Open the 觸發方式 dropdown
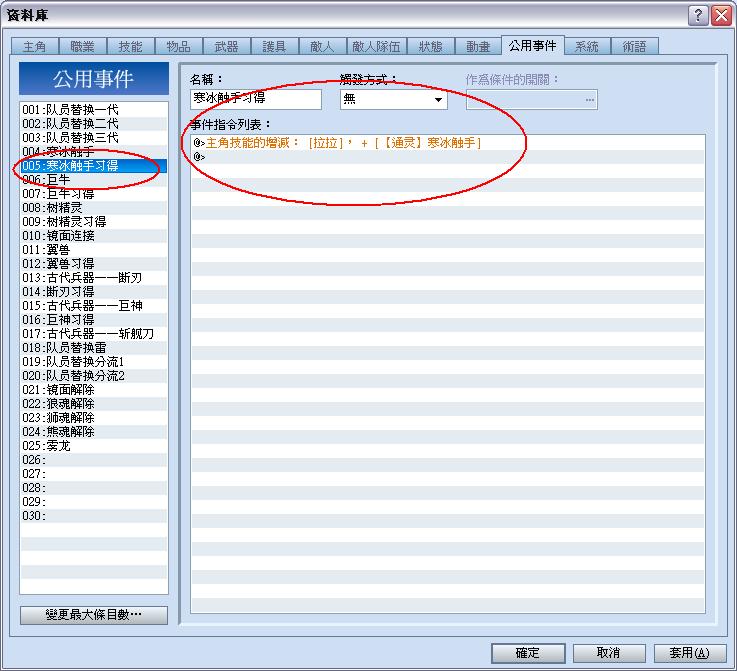Viewport: 737px width, 671px height. coord(393,99)
